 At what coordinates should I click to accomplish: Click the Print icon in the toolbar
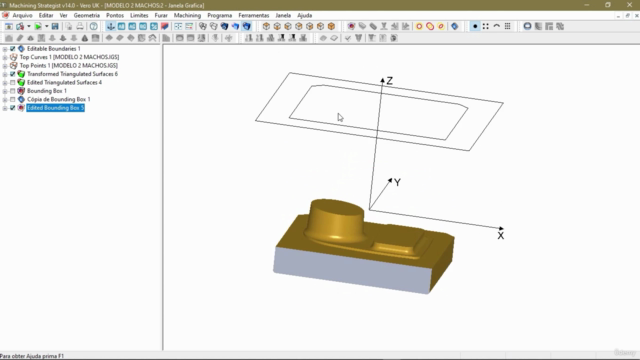80,27
